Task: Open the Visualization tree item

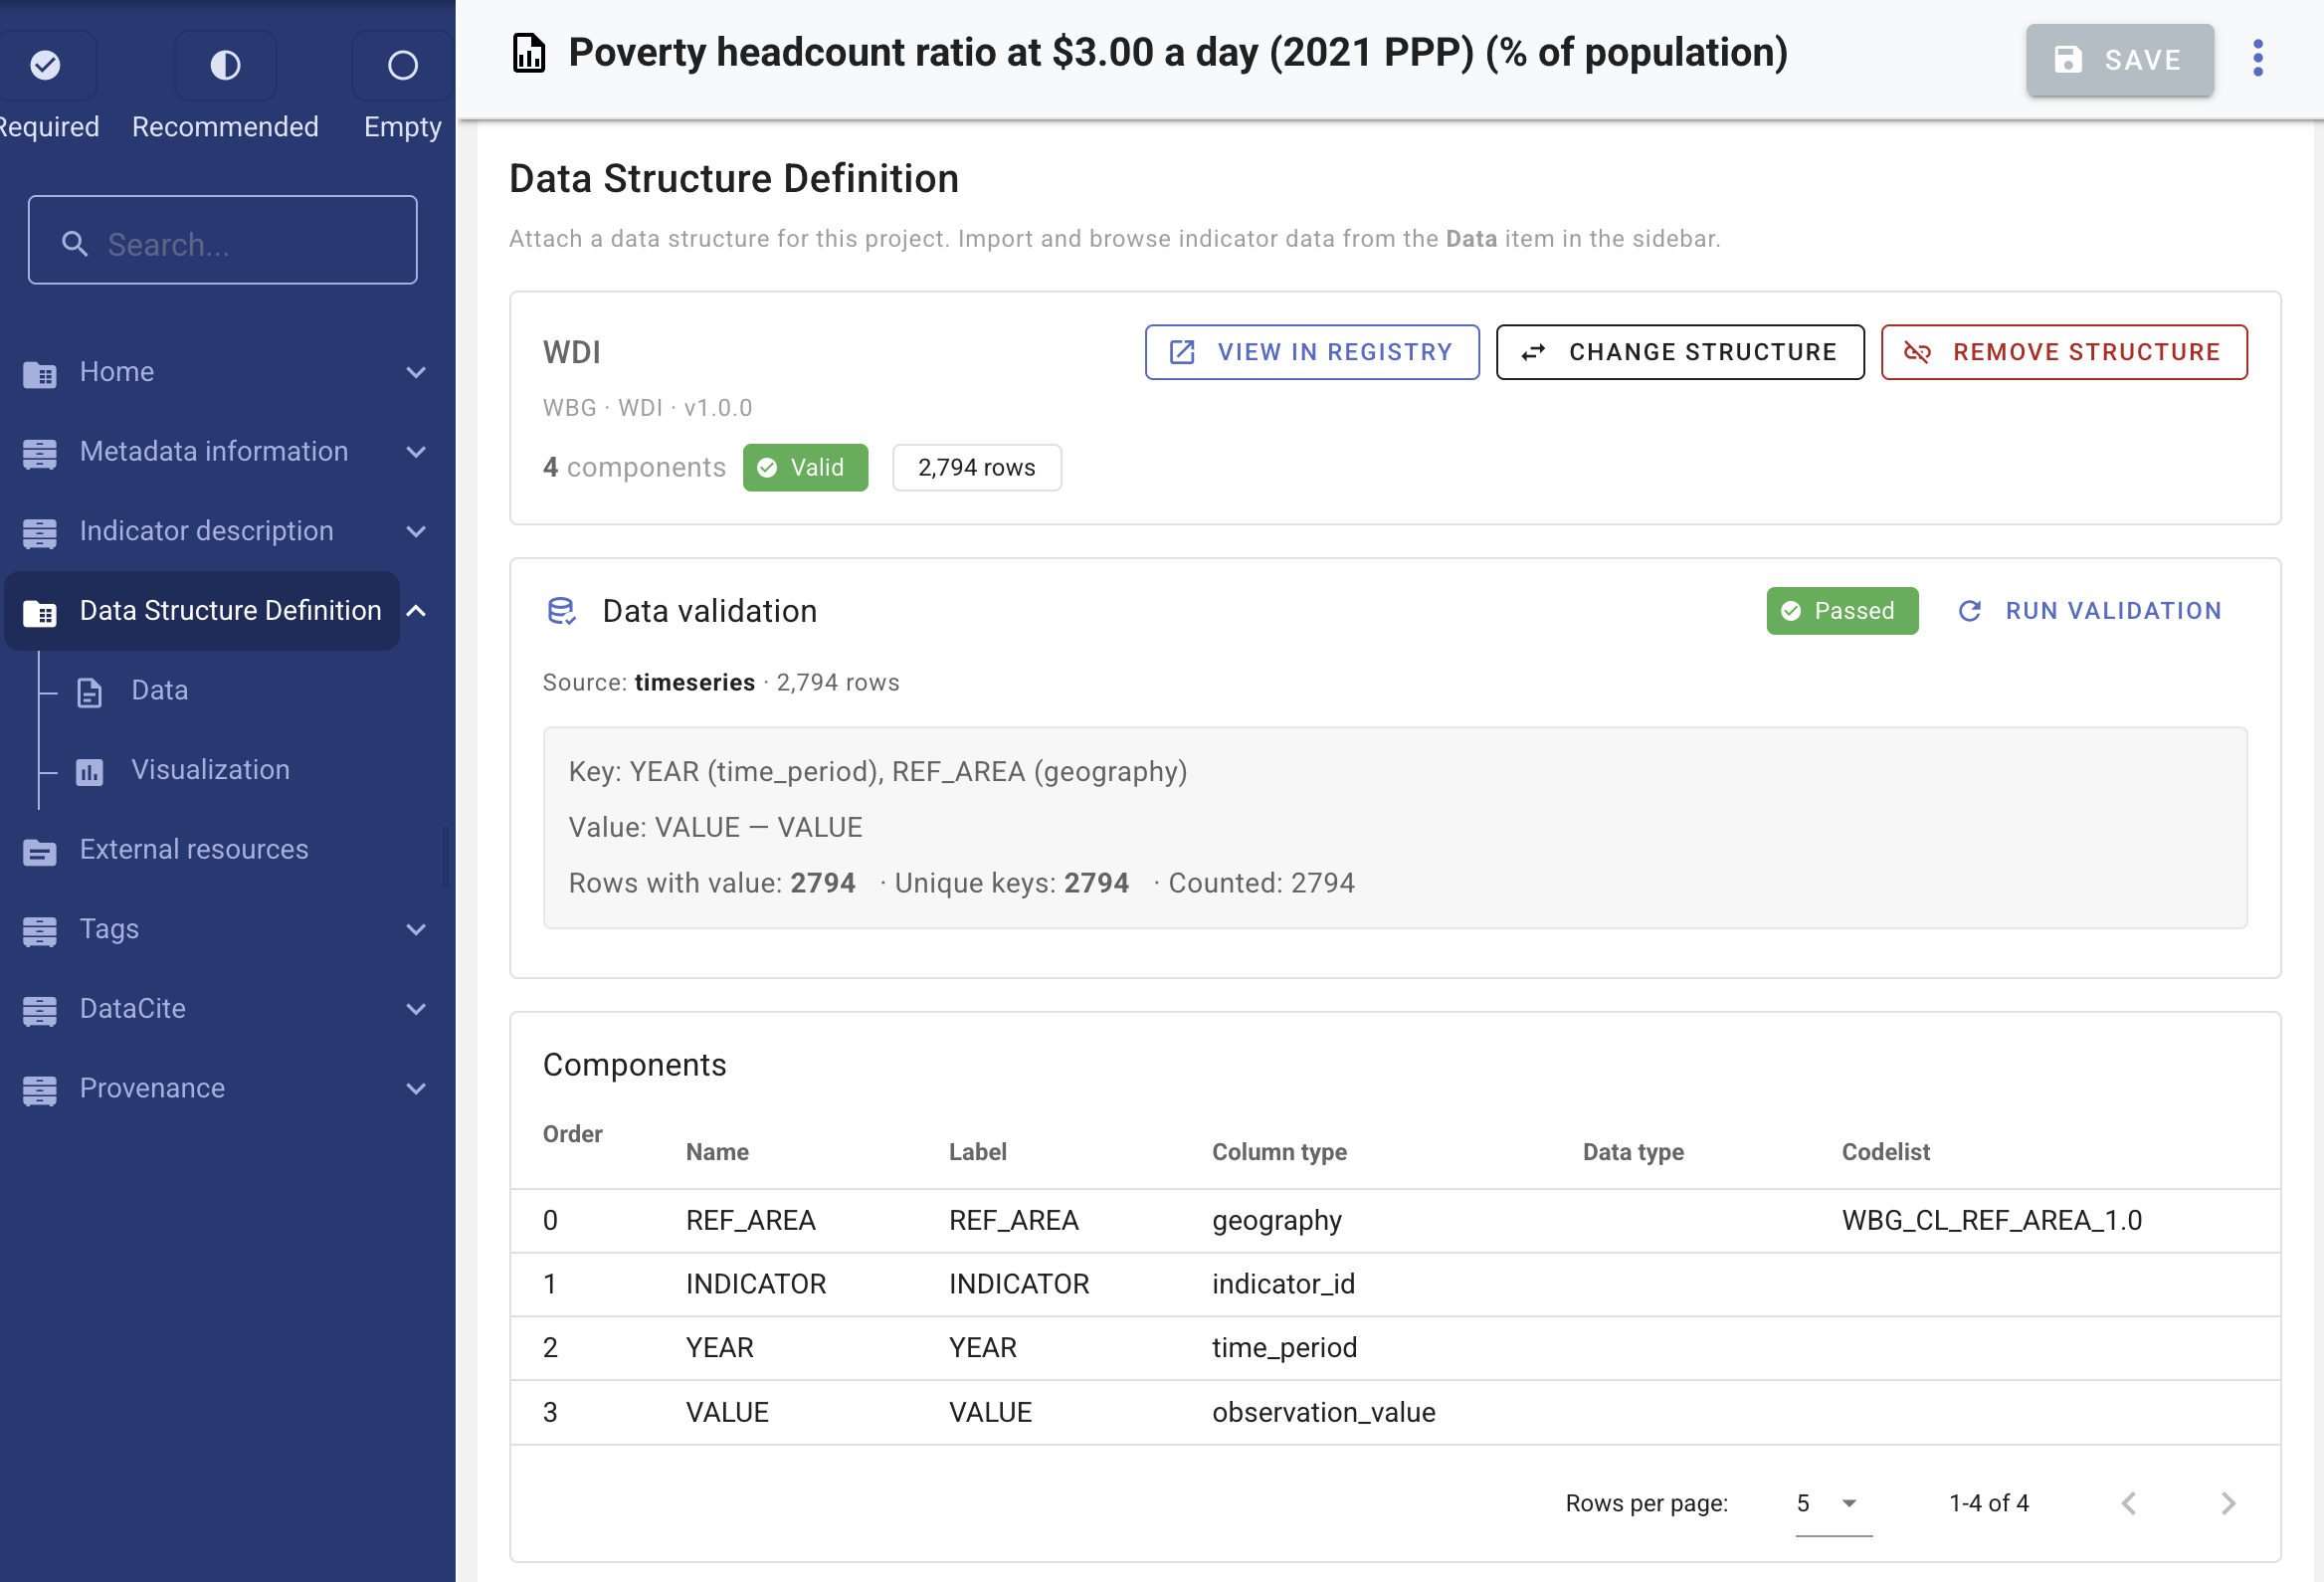Action: click(211, 770)
